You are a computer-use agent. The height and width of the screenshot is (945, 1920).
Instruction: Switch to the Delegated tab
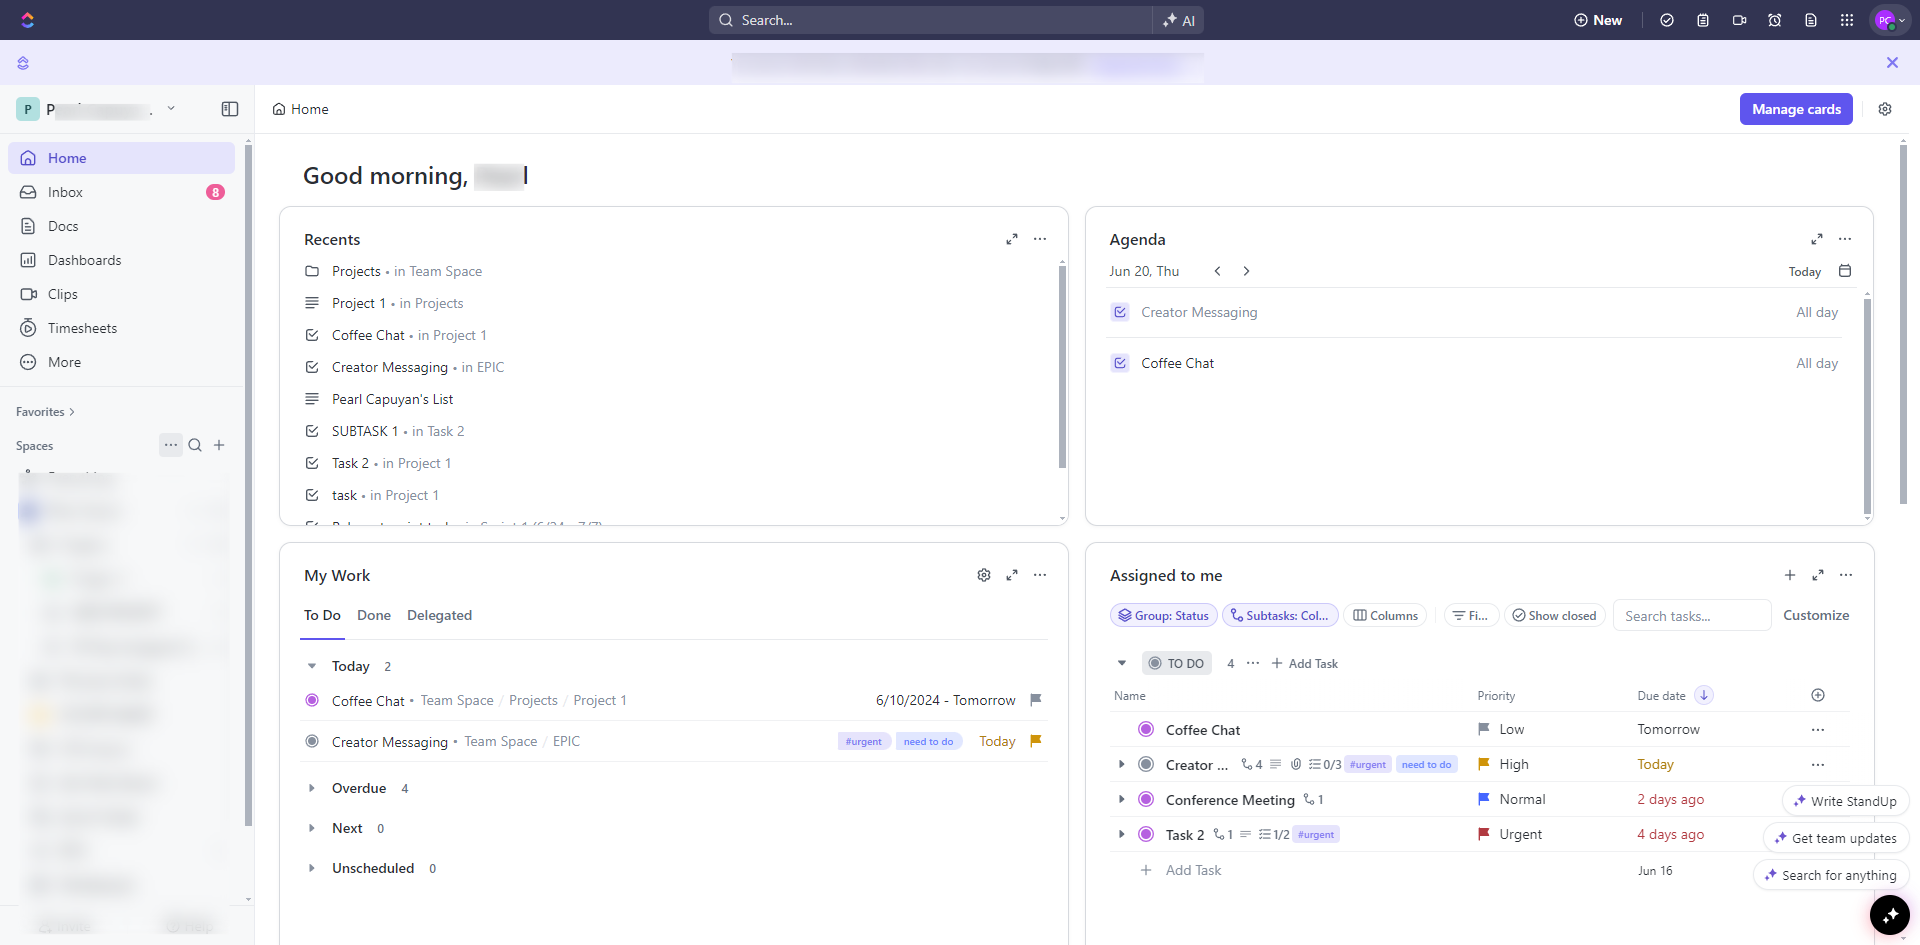click(x=439, y=615)
